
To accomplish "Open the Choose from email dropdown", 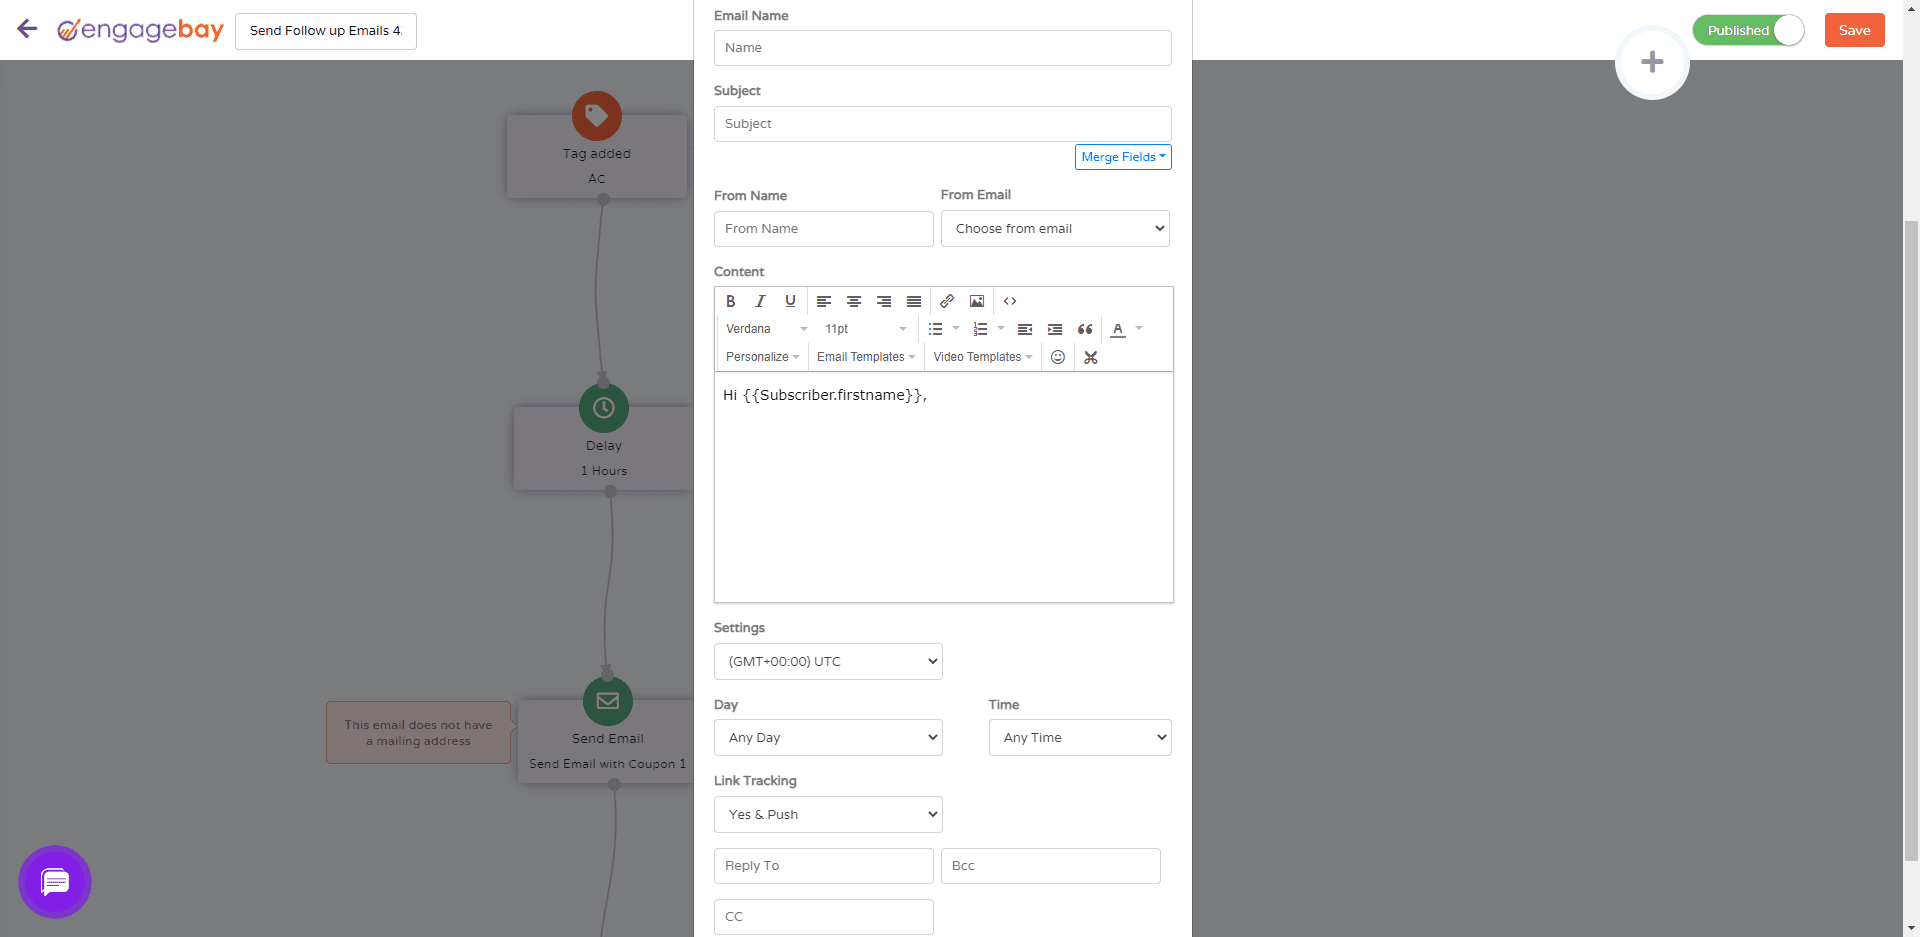I will [1055, 229].
